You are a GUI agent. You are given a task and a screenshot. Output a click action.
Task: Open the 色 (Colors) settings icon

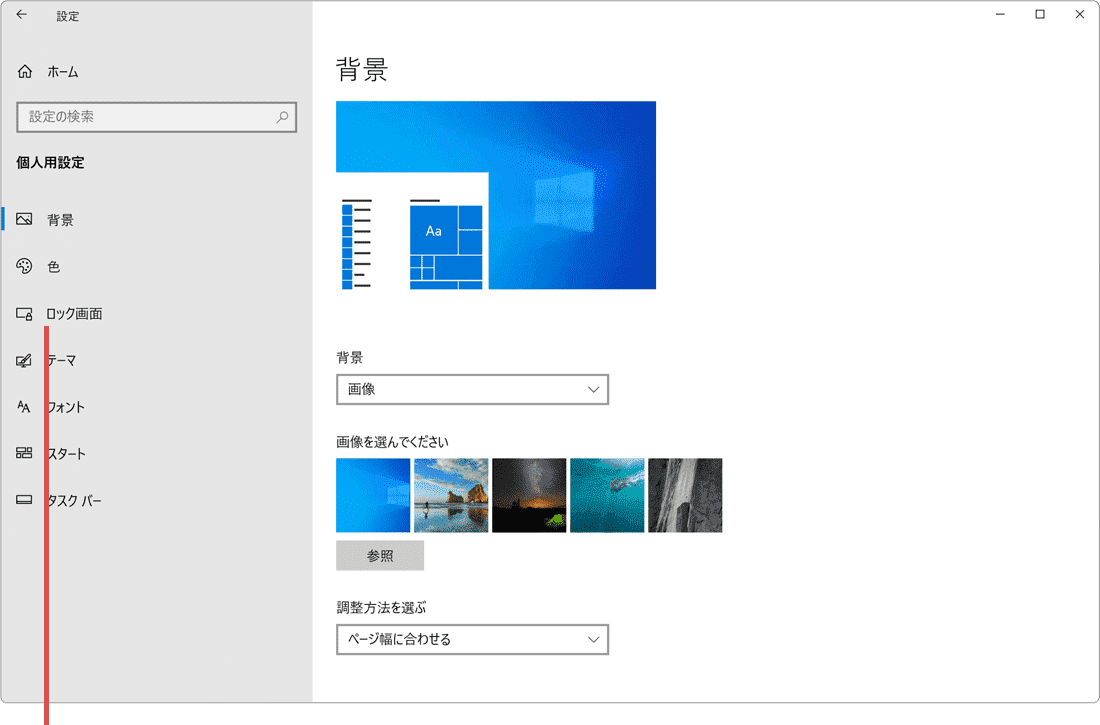pyautogui.click(x=24, y=266)
